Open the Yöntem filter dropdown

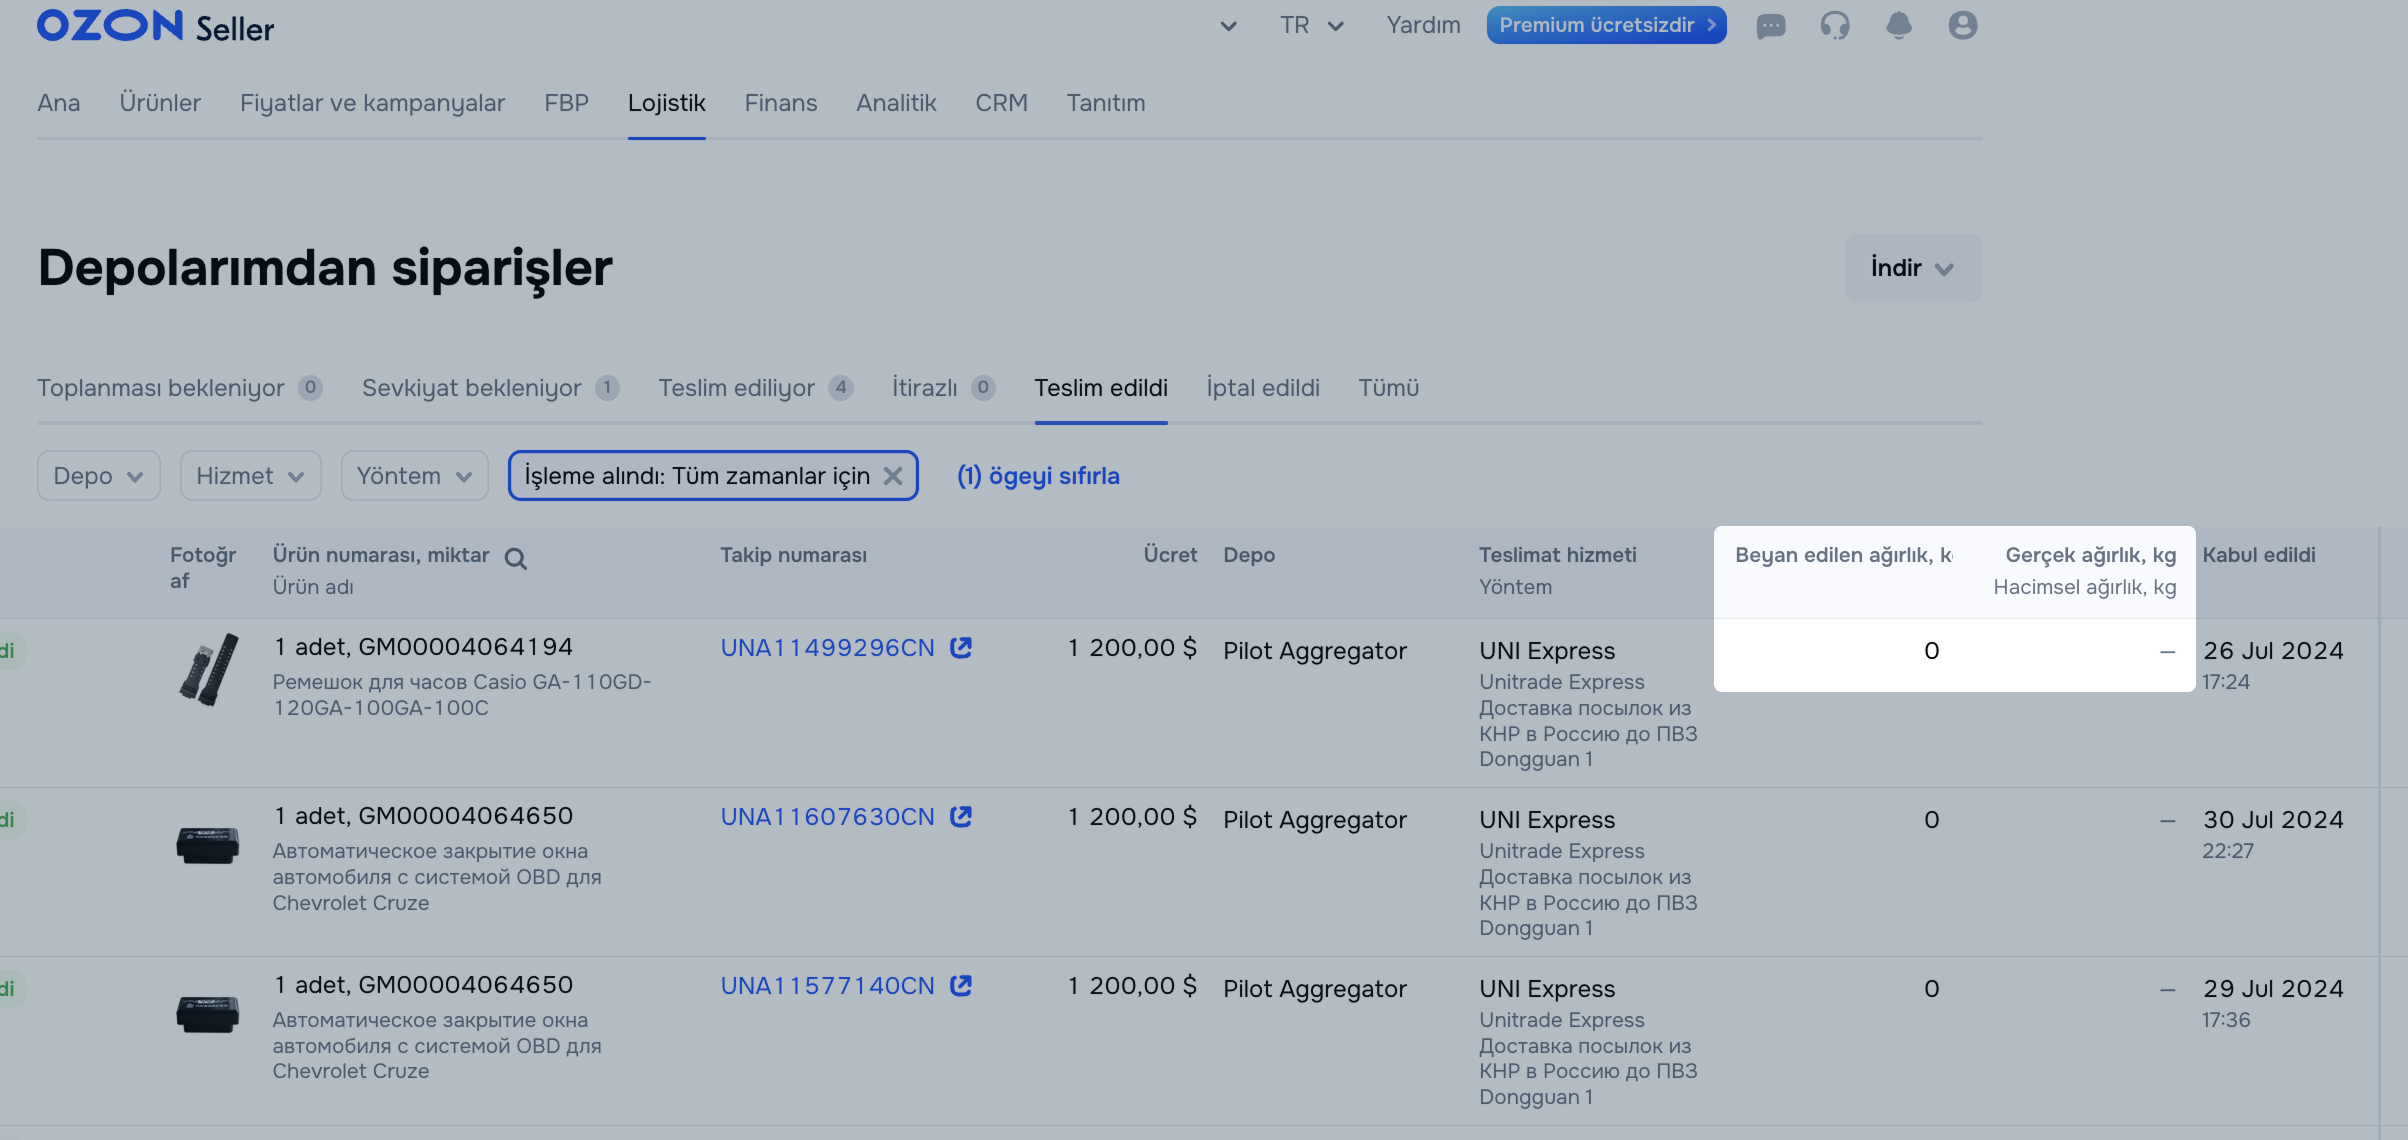414,476
